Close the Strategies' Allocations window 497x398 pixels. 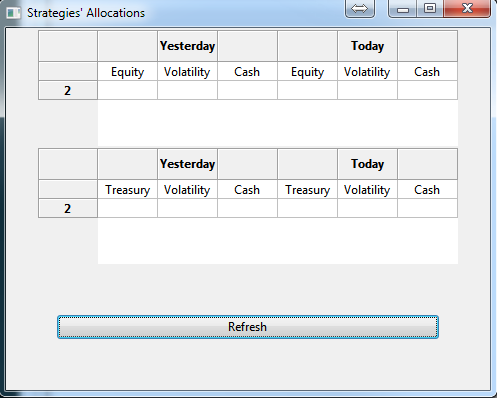point(467,8)
